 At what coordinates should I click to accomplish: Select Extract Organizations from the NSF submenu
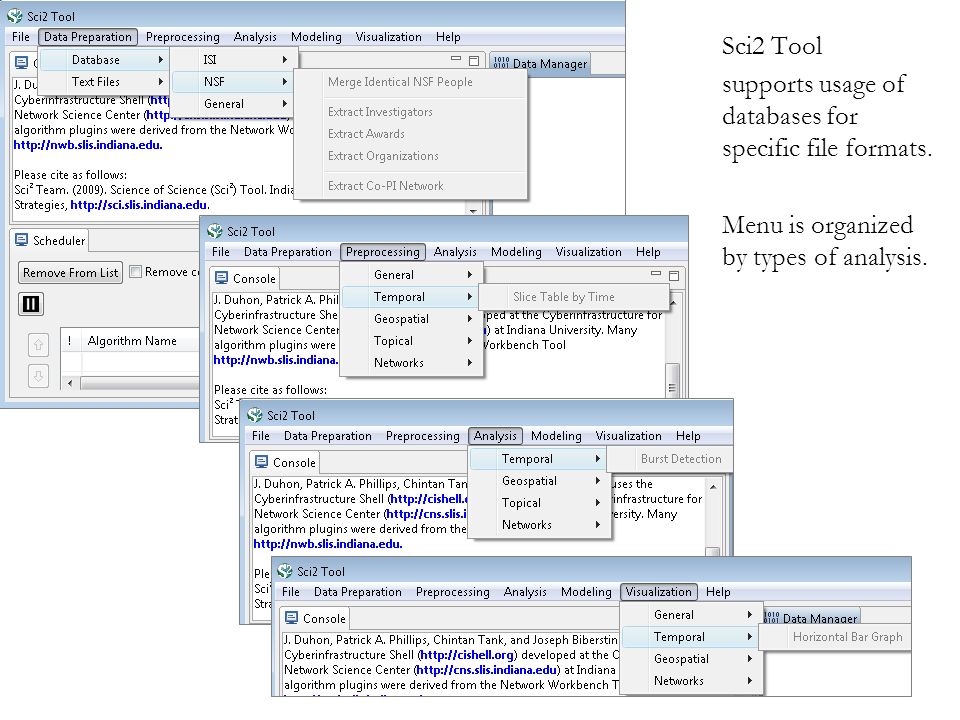point(410,156)
